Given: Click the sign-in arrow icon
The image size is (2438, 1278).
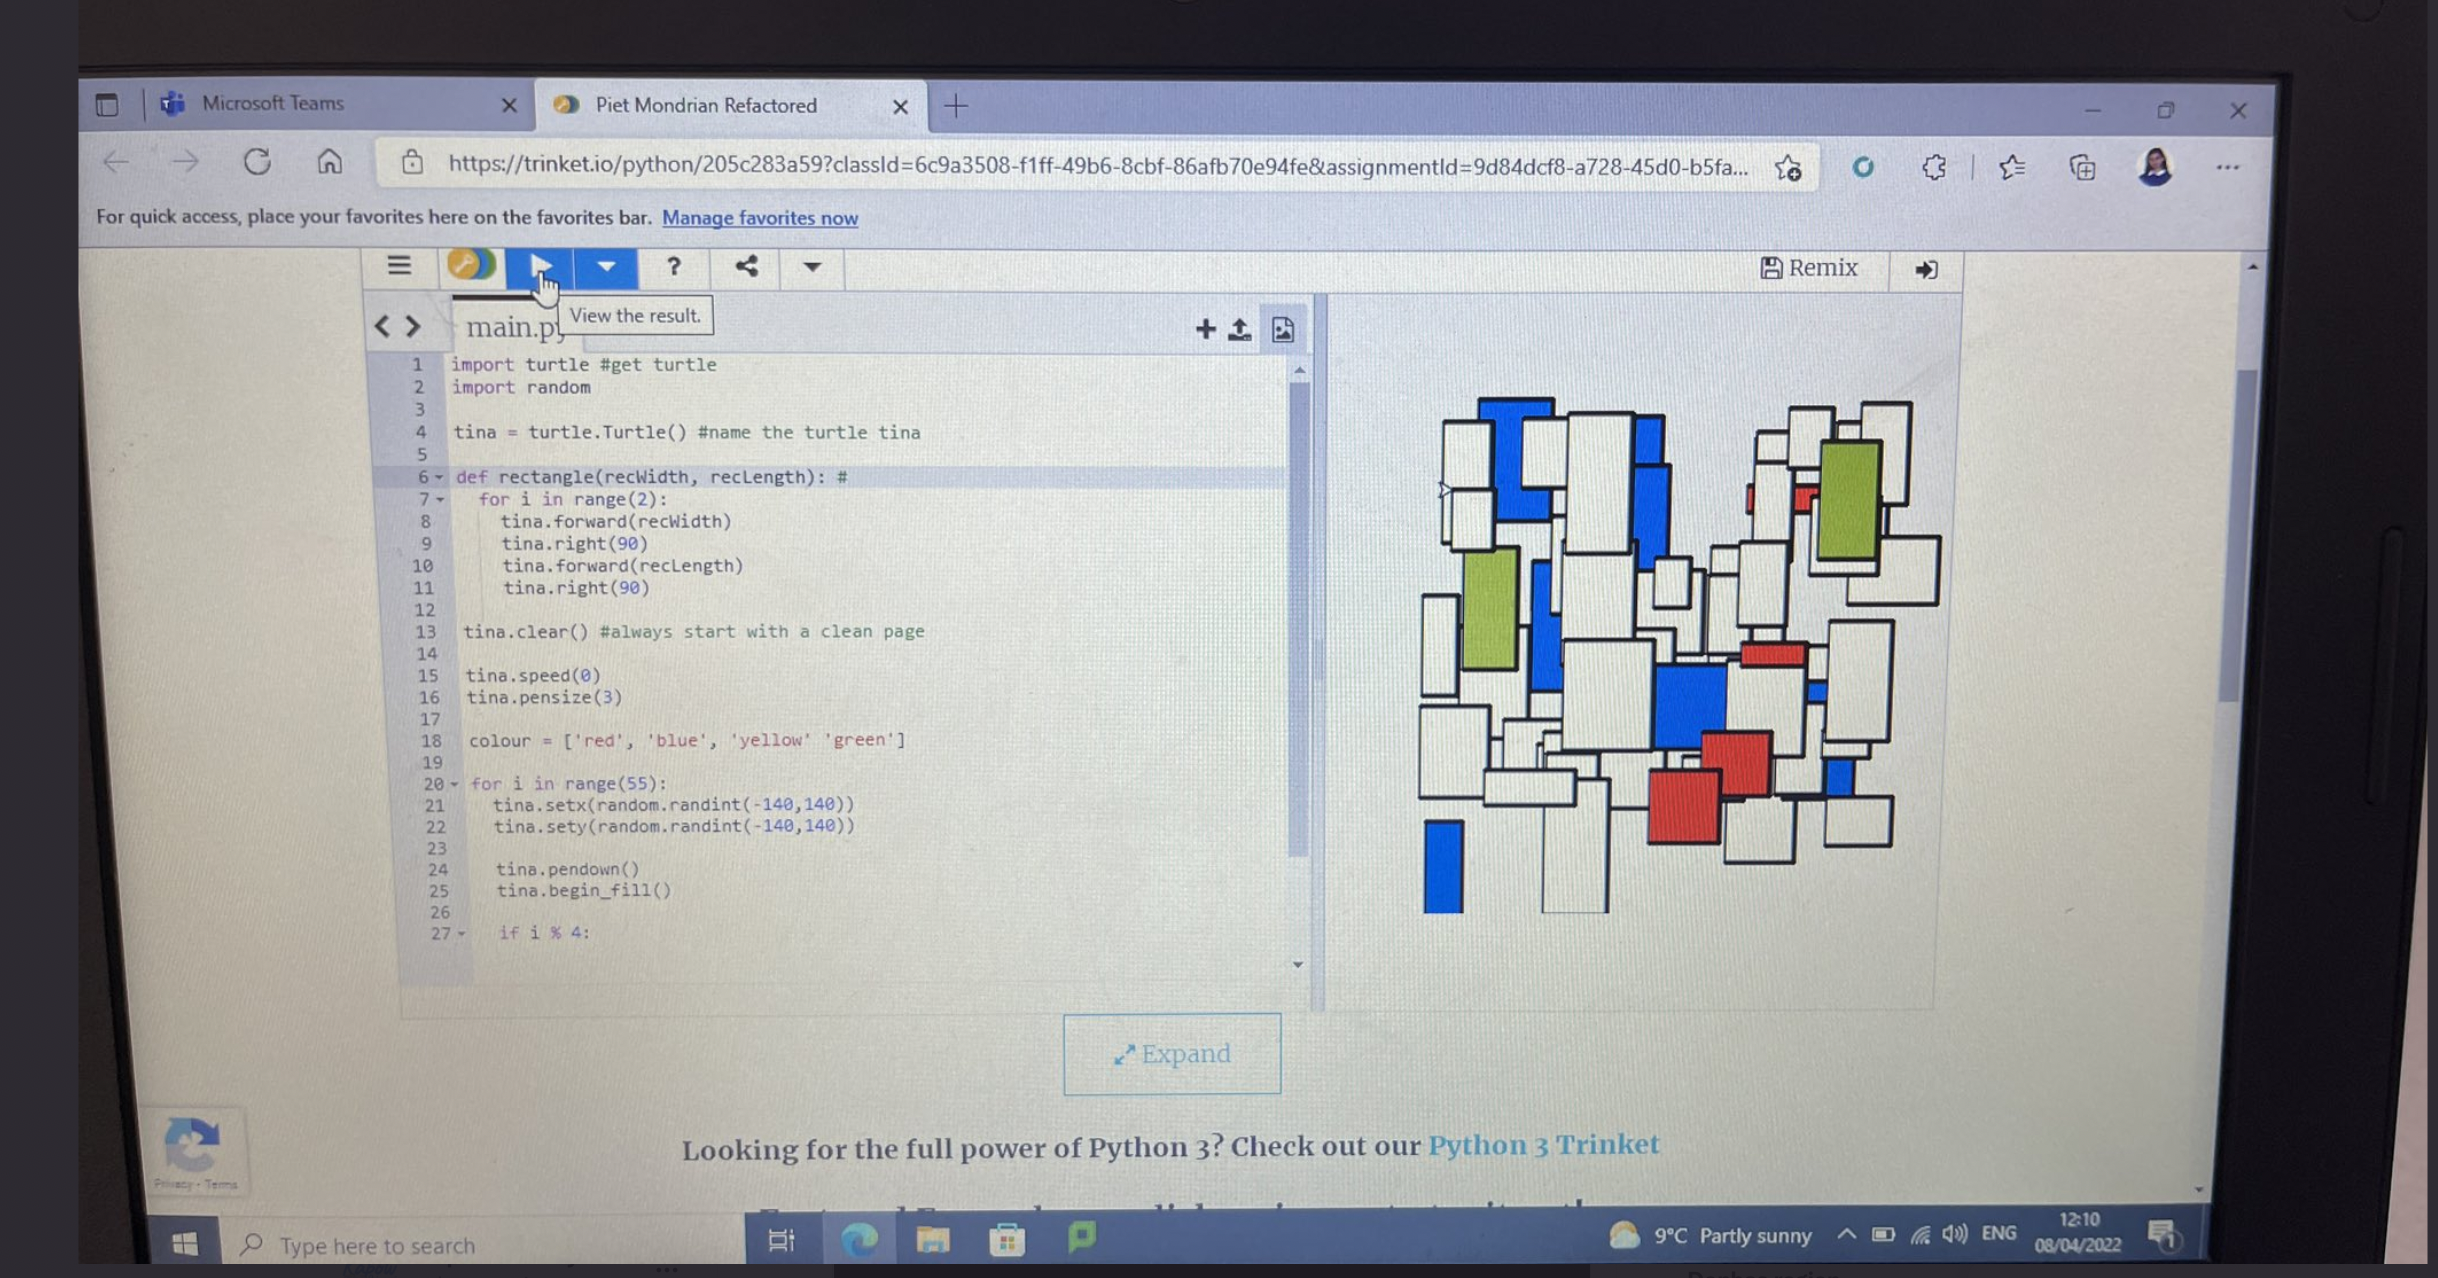Looking at the screenshot, I should click(1926, 269).
